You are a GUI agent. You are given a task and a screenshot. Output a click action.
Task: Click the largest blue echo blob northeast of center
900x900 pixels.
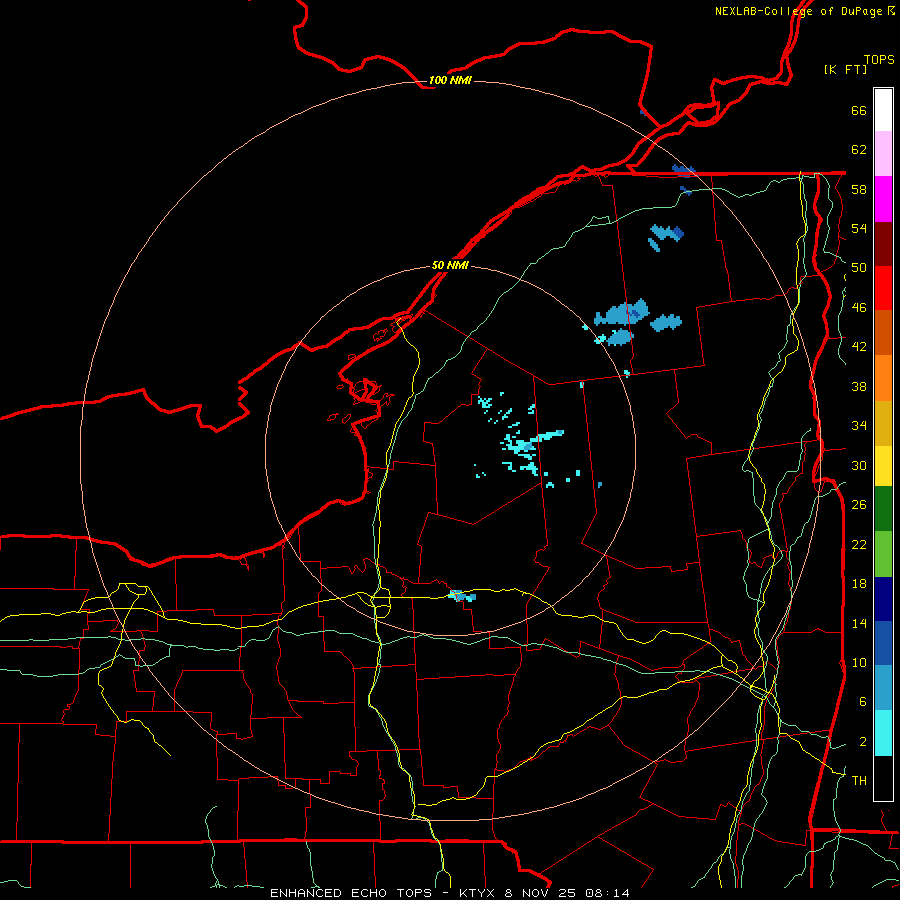[622, 313]
